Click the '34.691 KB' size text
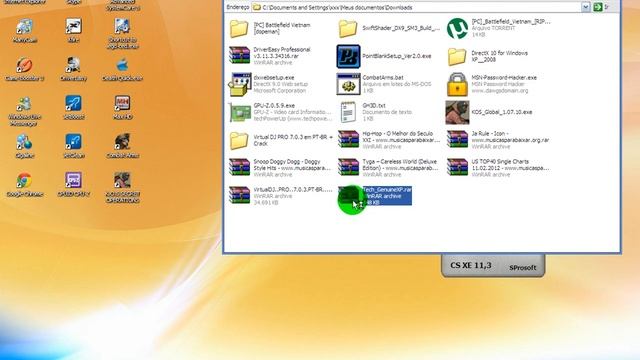This screenshot has width=640, height=360. 266,202
